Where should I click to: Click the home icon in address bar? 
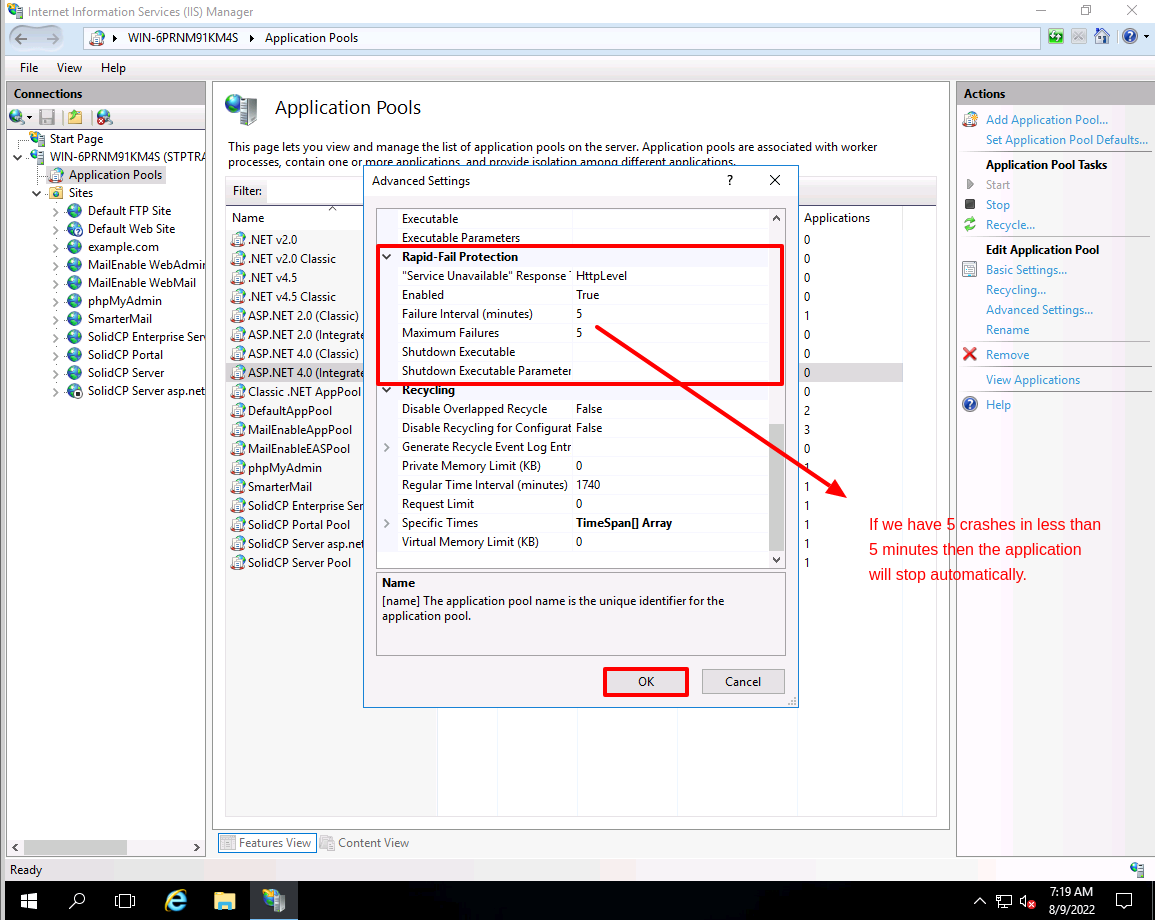click(1102, 37)
